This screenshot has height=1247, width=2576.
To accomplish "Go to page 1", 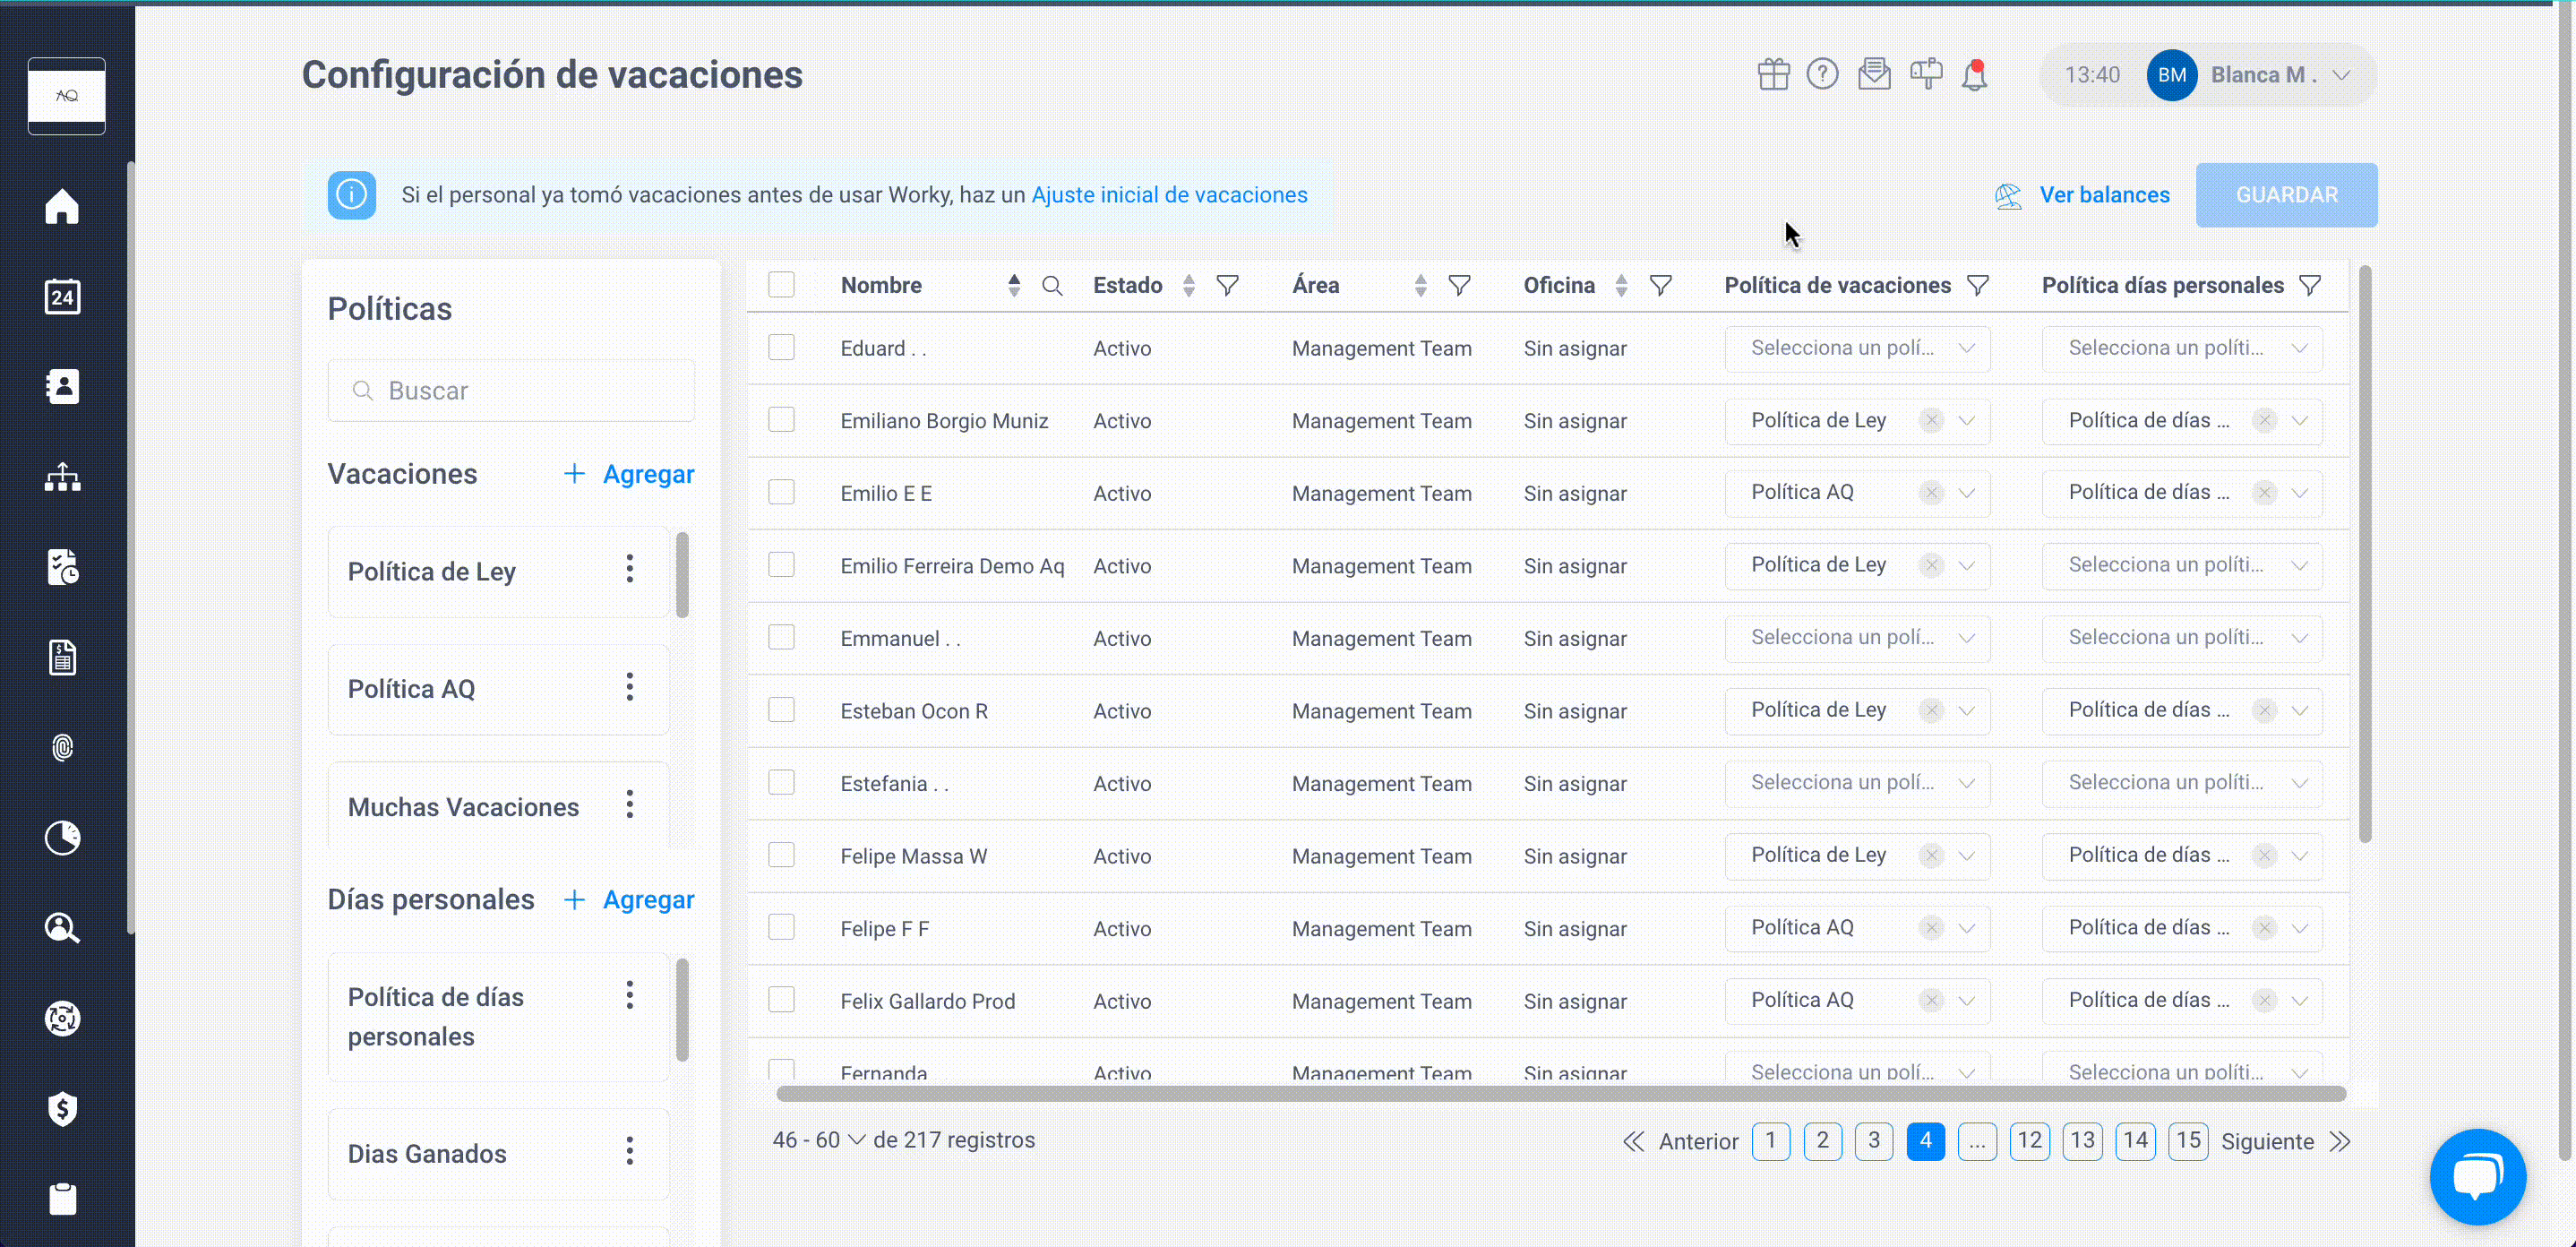I will click(1770, 1141).
